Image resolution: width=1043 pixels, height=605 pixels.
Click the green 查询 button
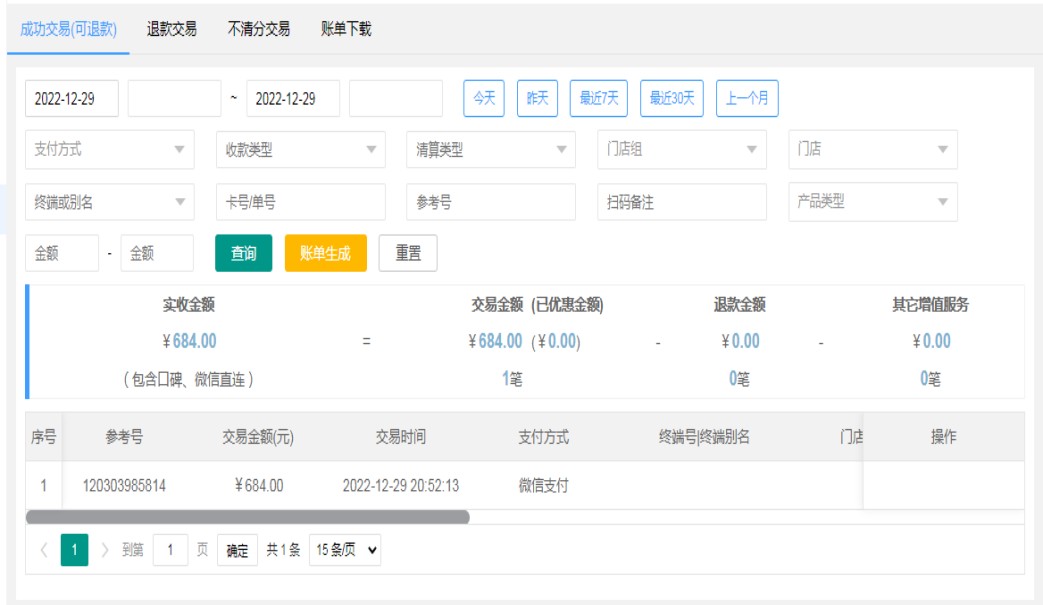click(243, 253)
